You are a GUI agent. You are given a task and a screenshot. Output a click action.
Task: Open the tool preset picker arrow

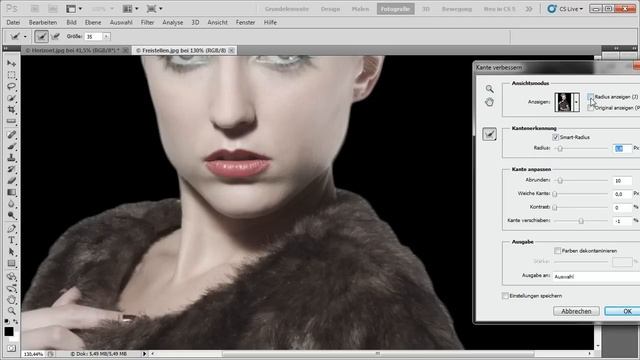(25, 36)
